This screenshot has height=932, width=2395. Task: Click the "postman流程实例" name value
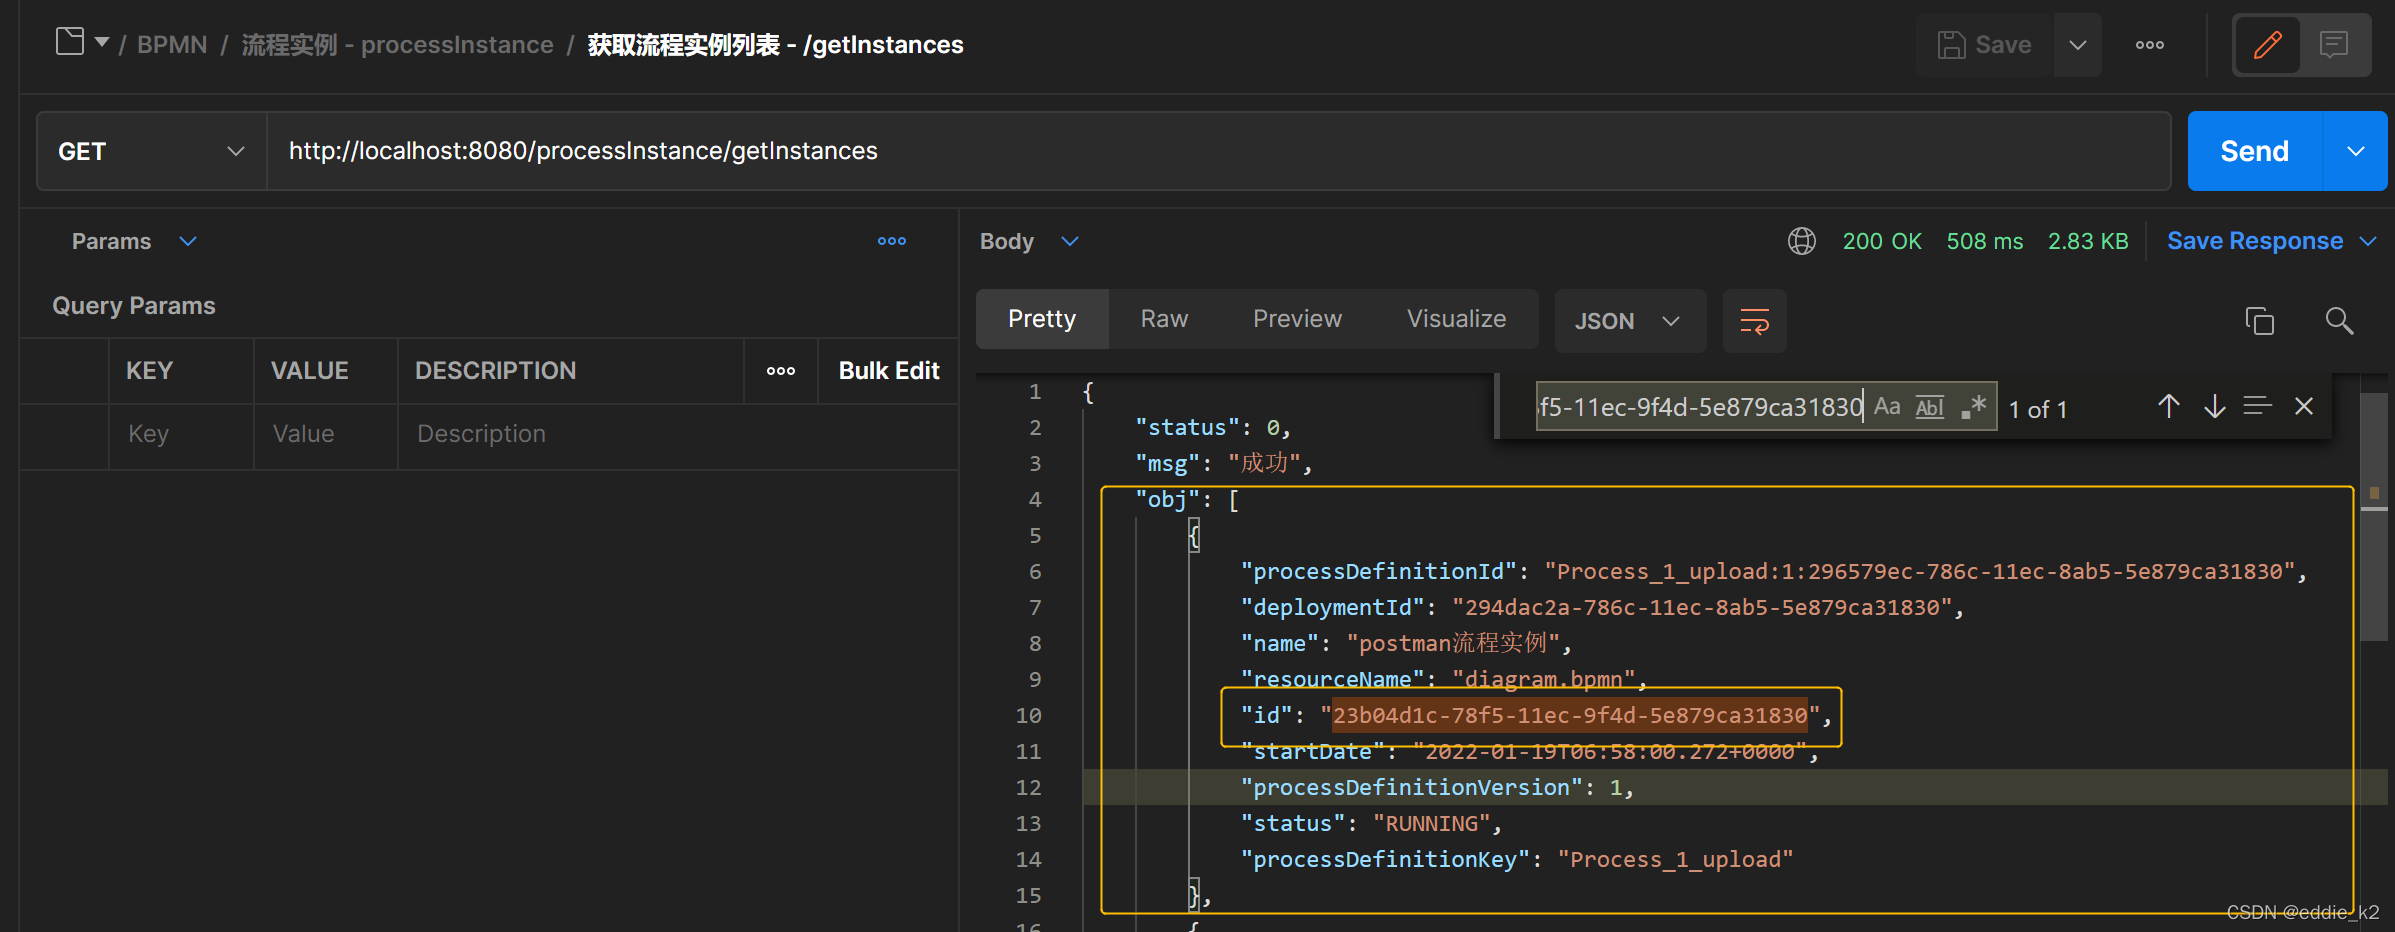click(1453, 643)
